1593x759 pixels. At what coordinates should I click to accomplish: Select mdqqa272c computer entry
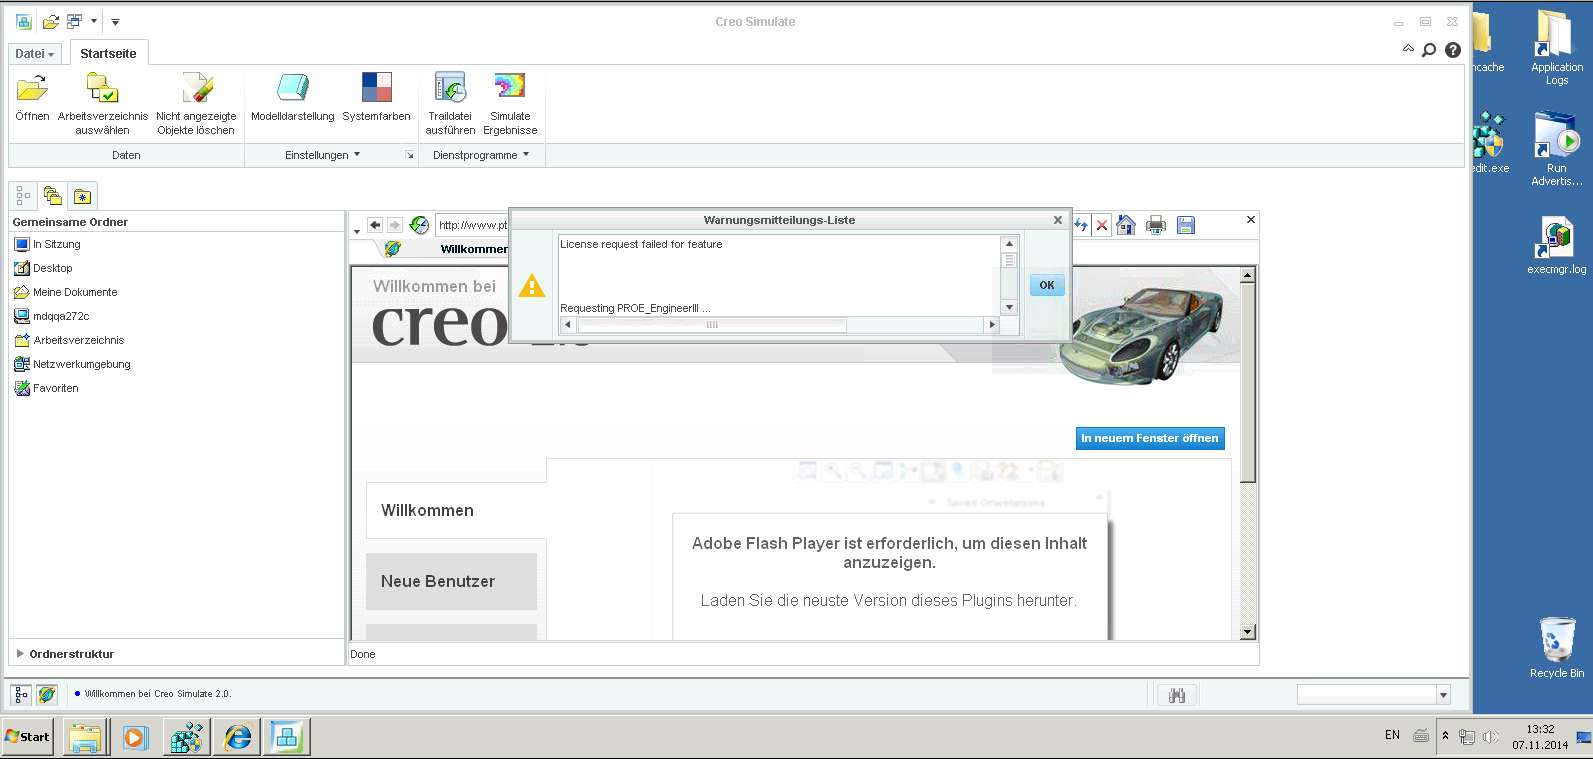(x=52, y=316)
